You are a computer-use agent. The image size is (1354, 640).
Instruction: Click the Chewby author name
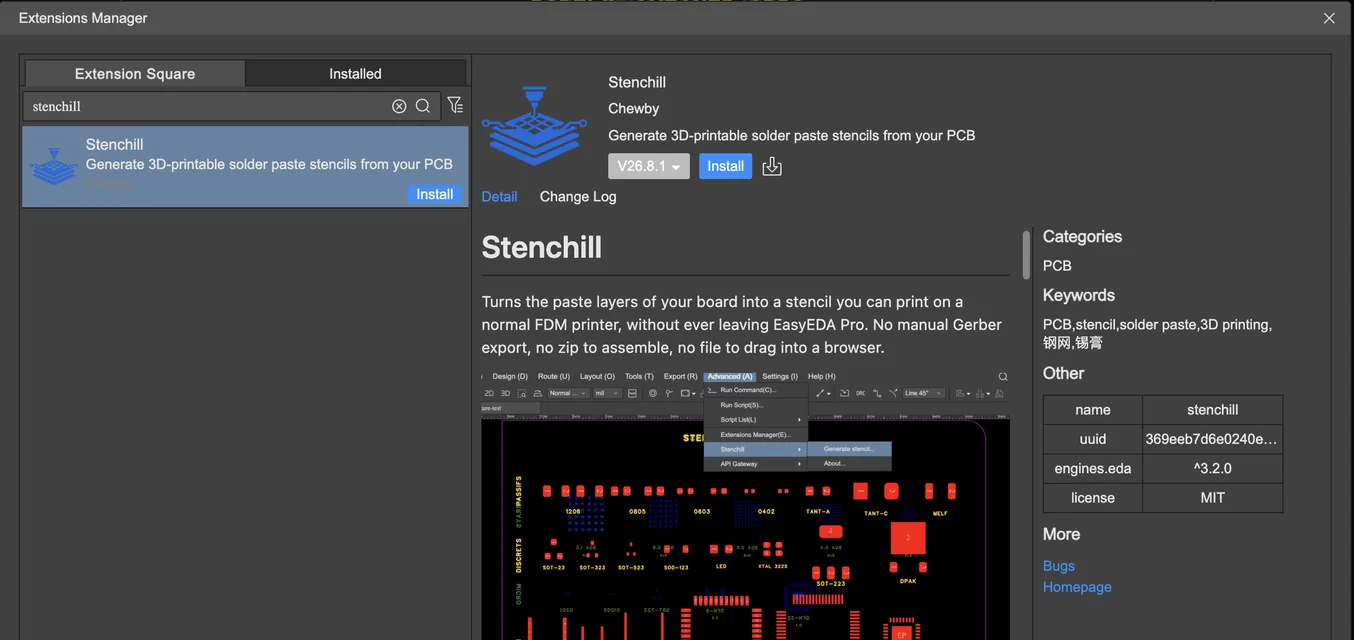[634, 108]
